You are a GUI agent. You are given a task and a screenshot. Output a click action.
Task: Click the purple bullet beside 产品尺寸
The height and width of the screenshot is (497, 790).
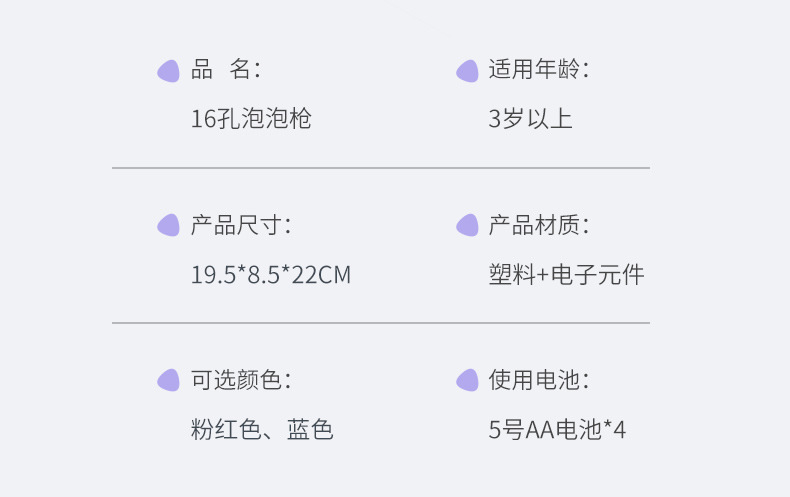click(168, 226)
